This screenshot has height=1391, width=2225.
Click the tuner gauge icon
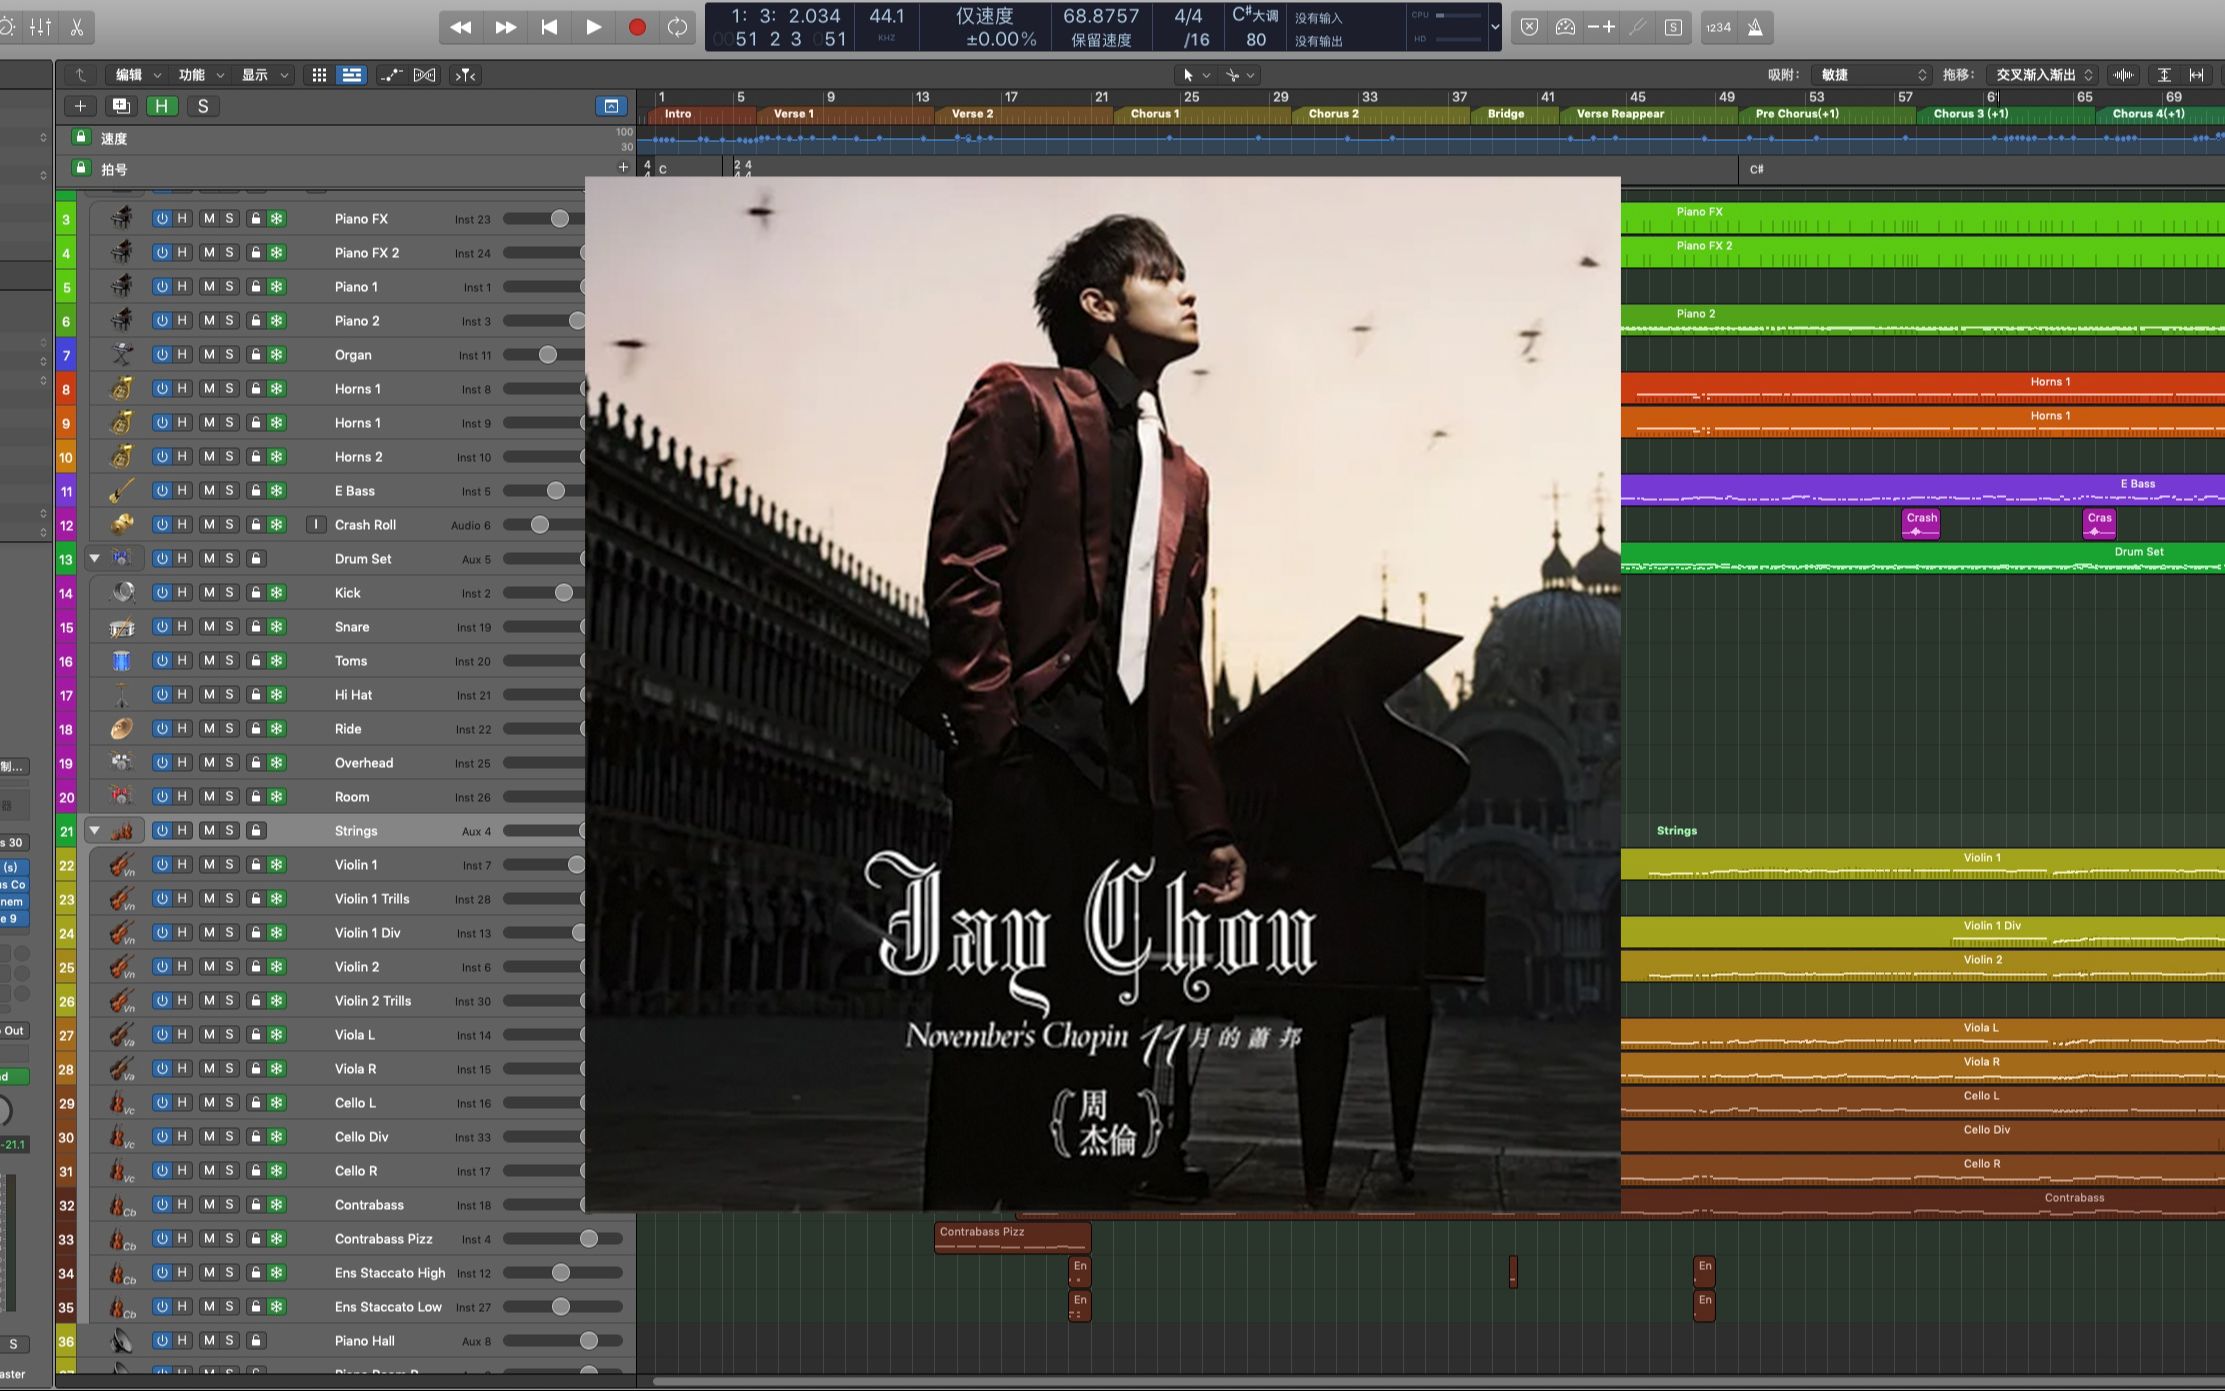pos(1565,27)
